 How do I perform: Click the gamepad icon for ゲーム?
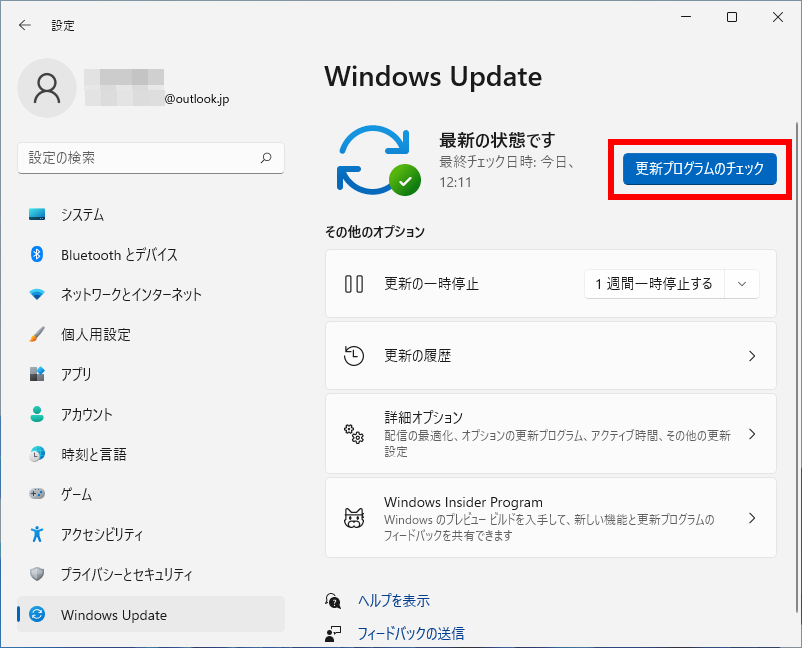coord(37,494)
